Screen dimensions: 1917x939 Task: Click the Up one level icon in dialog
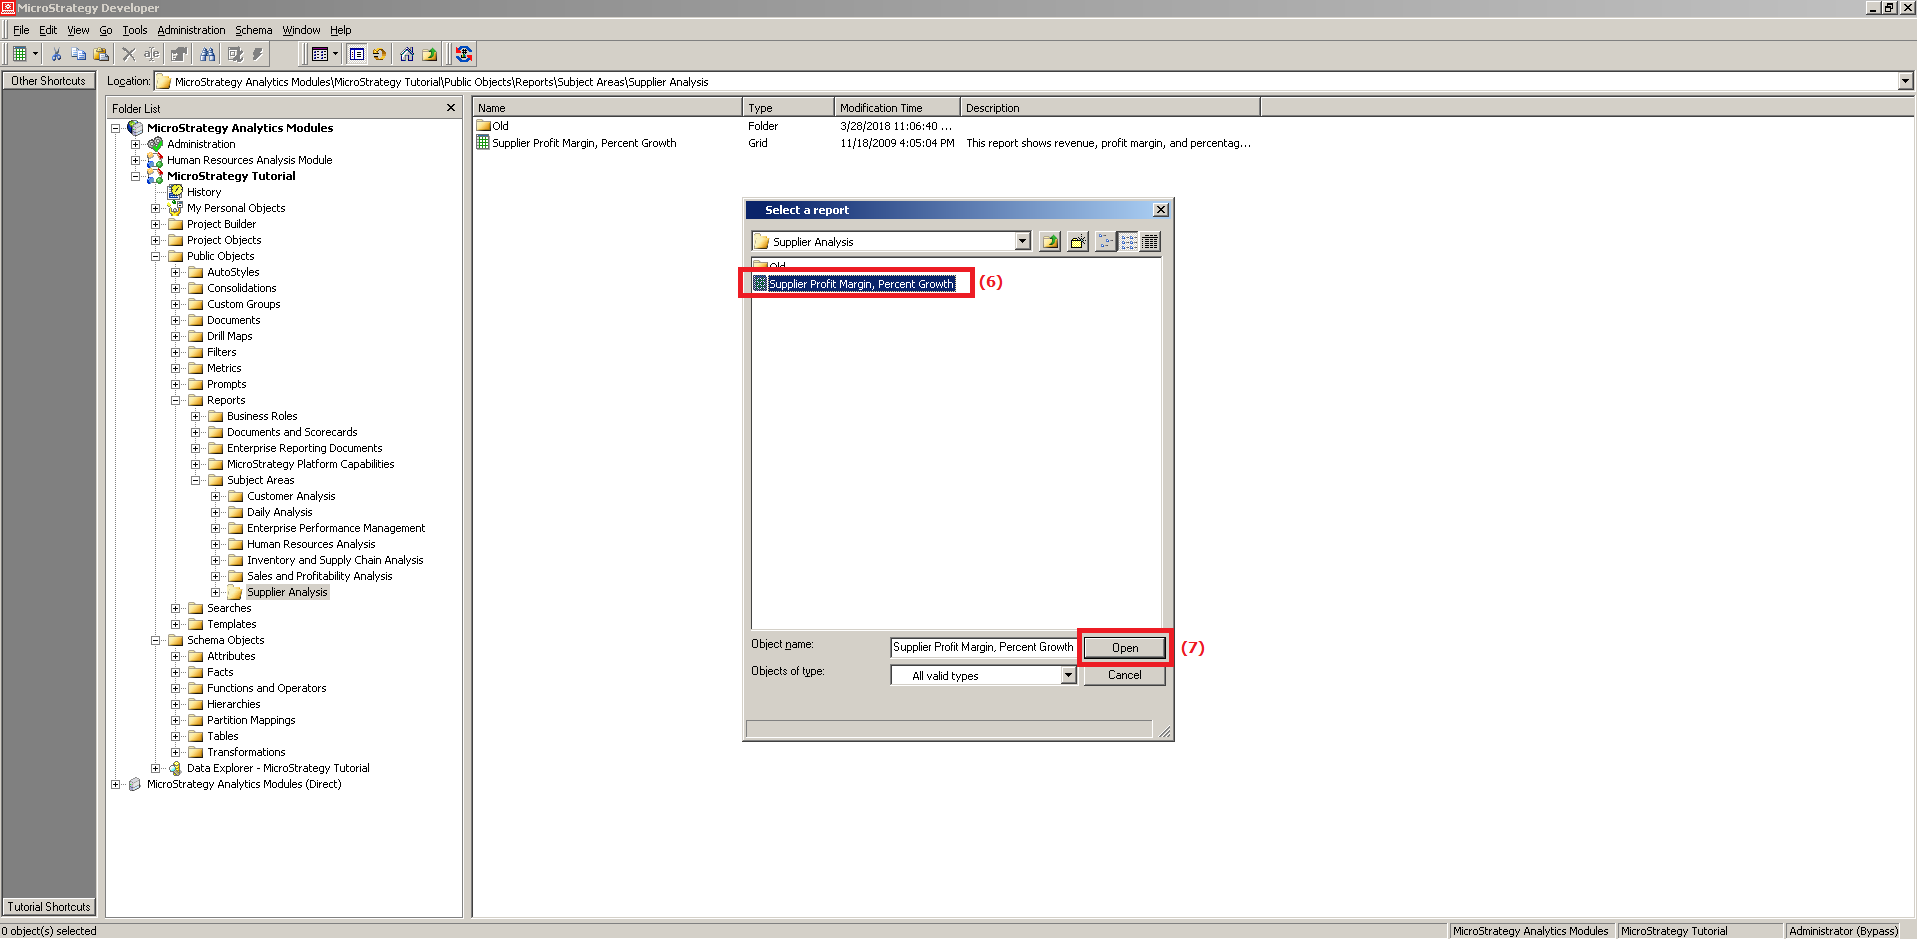1050,242
